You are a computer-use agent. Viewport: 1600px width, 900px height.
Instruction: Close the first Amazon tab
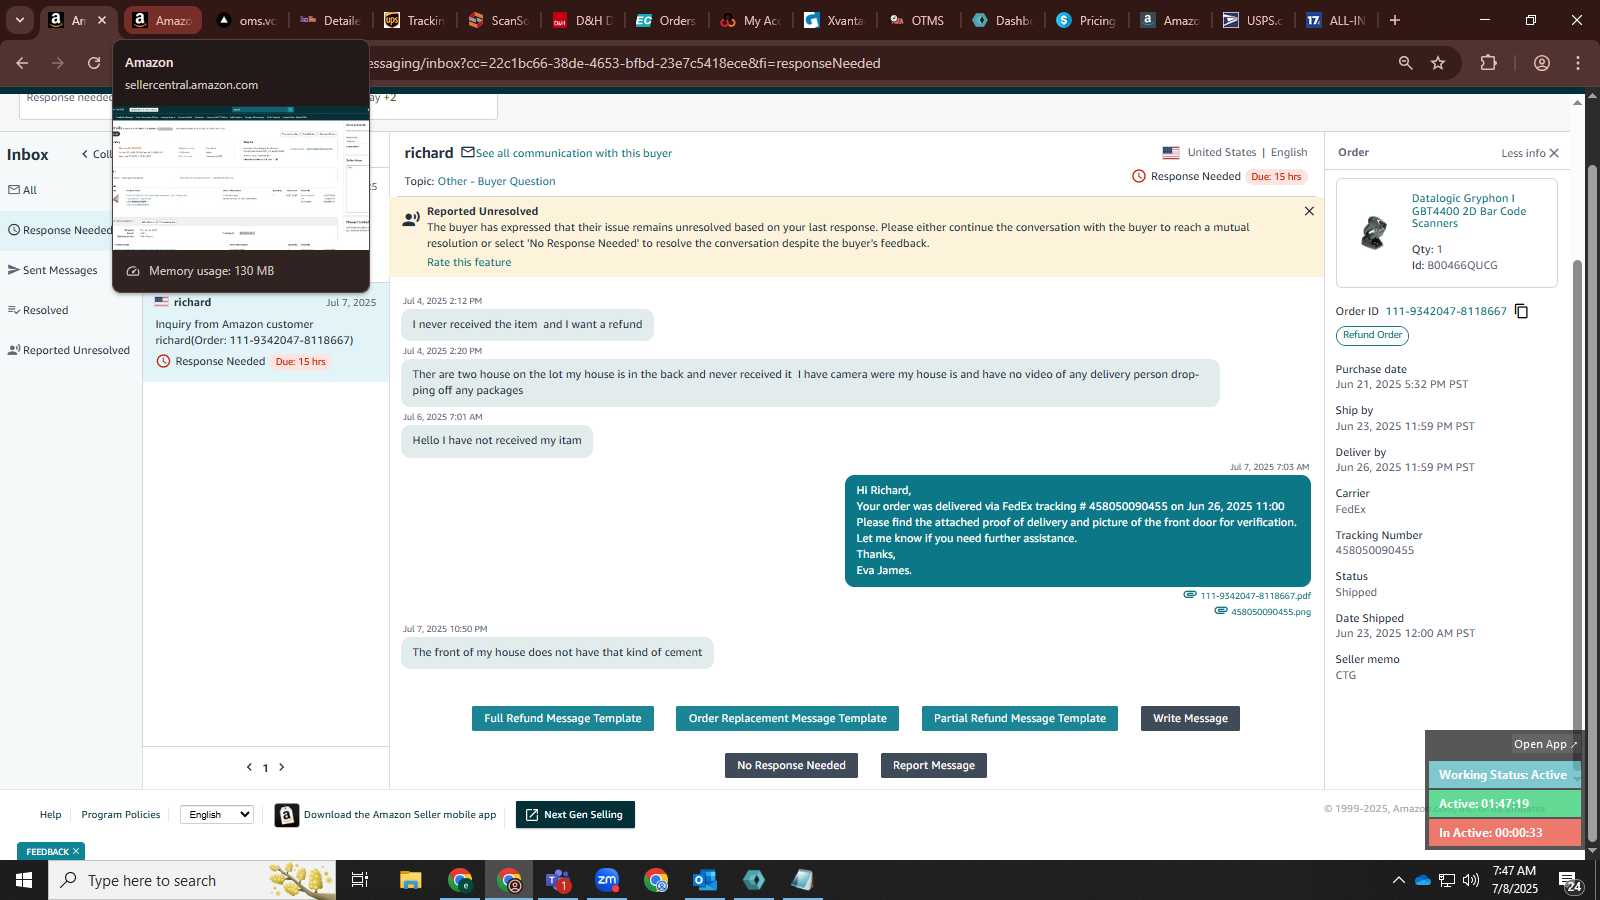pos(101,20)
